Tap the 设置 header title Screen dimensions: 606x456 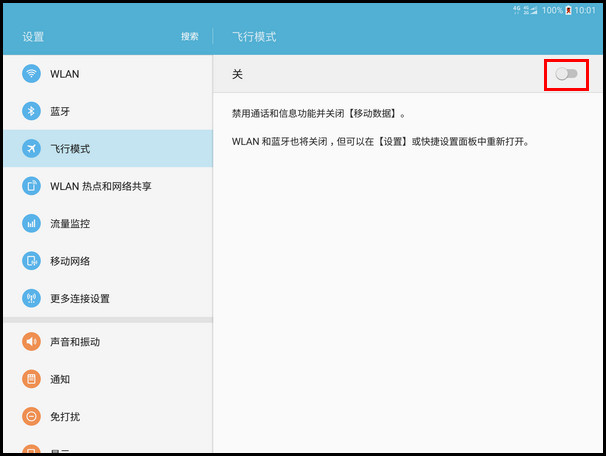click(33, 37)
